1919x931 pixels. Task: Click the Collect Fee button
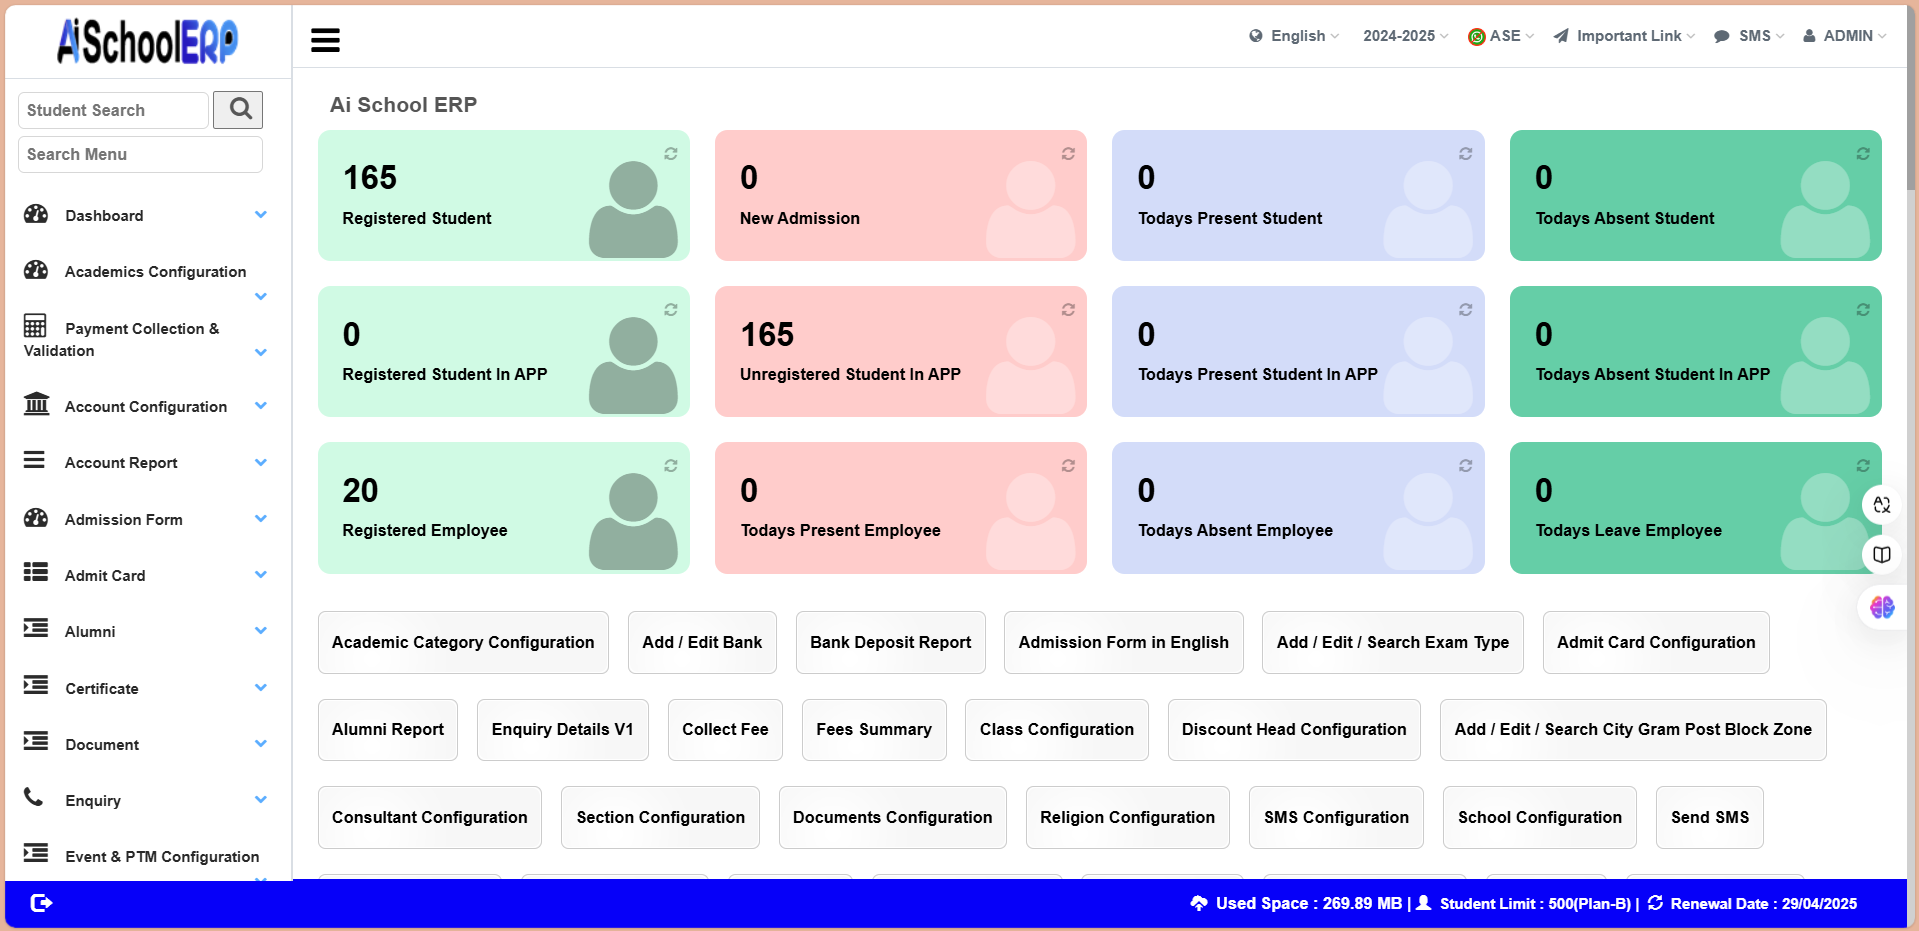[725, 730]
